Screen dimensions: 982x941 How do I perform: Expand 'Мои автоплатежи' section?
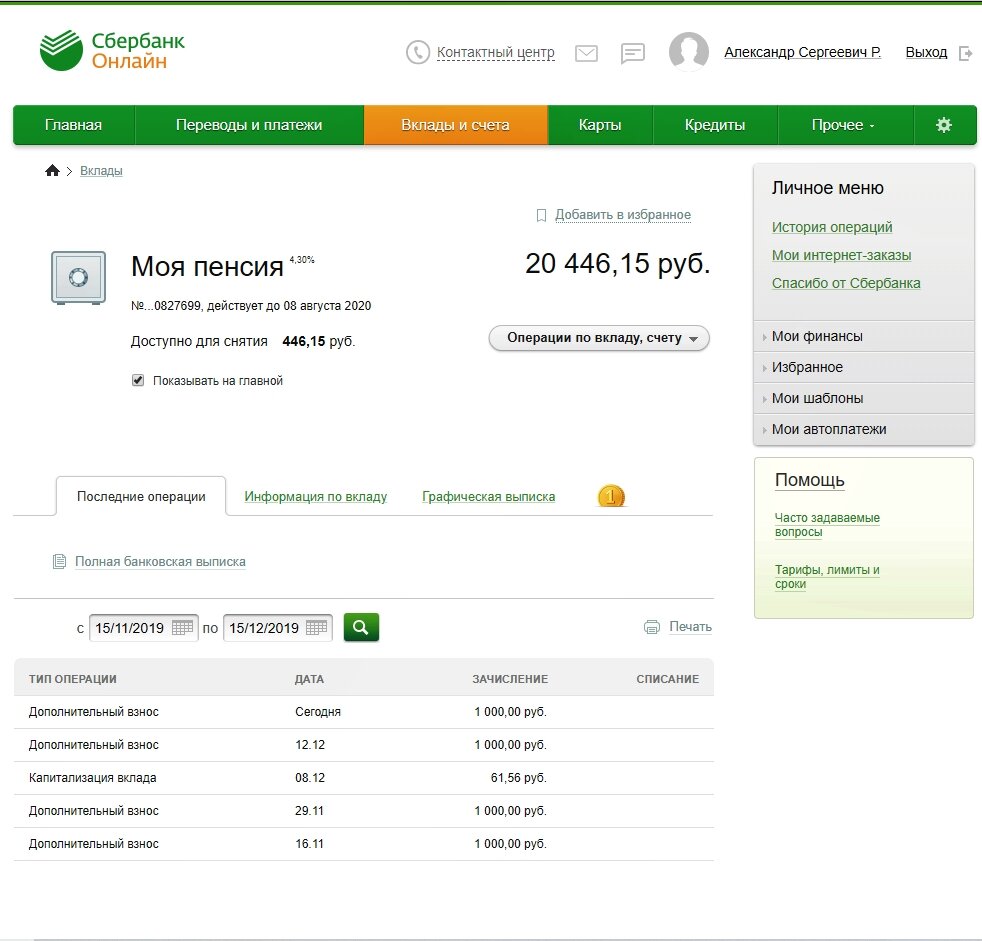coord(864,429)
